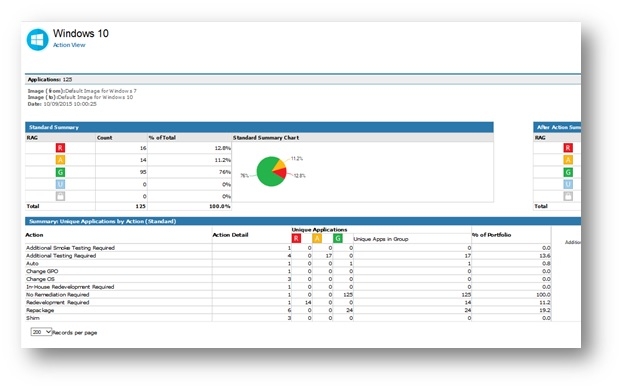
Task: Click red R icon in After Action Summary
Action: coord(568,148)
